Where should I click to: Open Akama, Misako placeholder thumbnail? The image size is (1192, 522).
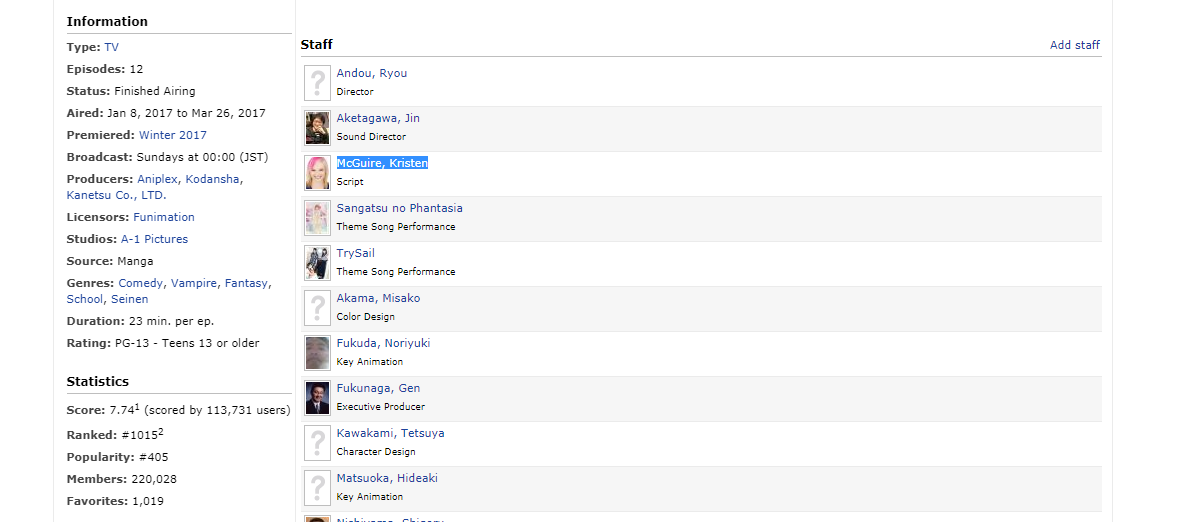[x=317, y=308]
